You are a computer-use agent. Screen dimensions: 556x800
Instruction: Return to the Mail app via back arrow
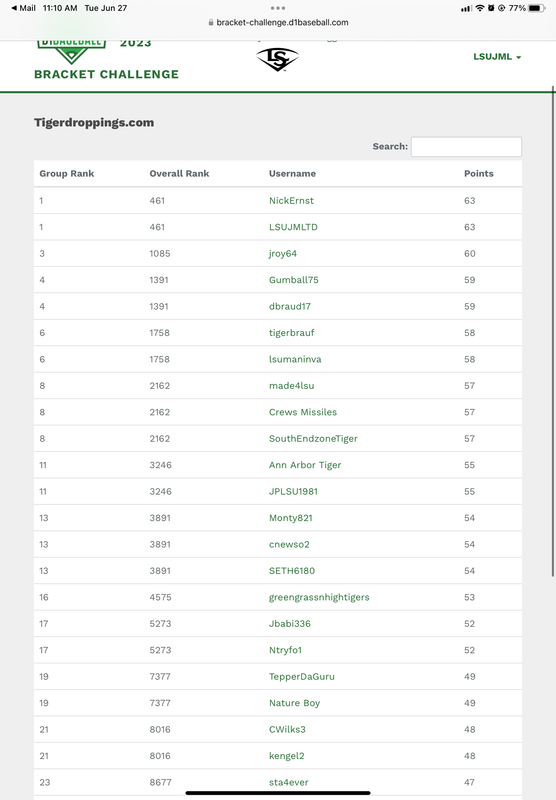[x=23, y=8]
